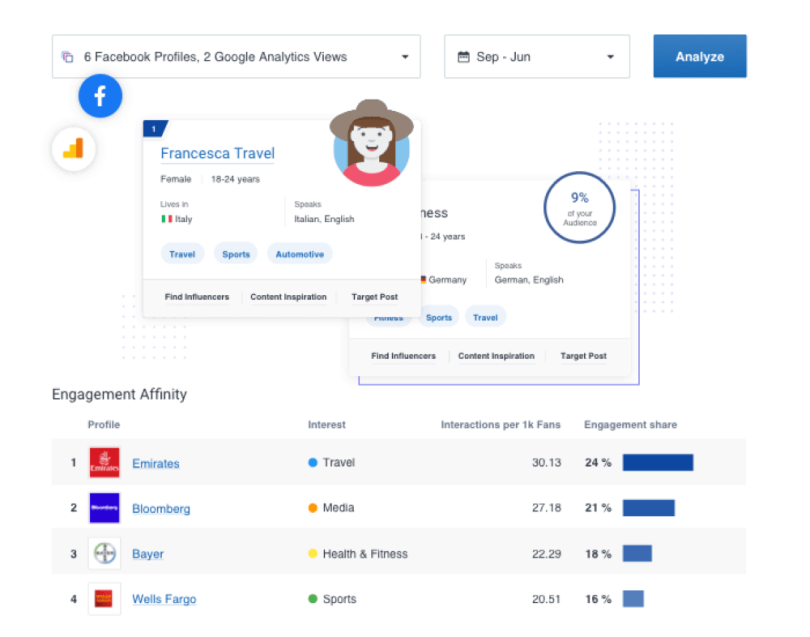Image resolution: width=810 pixels, height=637 pixels.
Task: Open the Wells Fargo profile link
Action: 164,599
